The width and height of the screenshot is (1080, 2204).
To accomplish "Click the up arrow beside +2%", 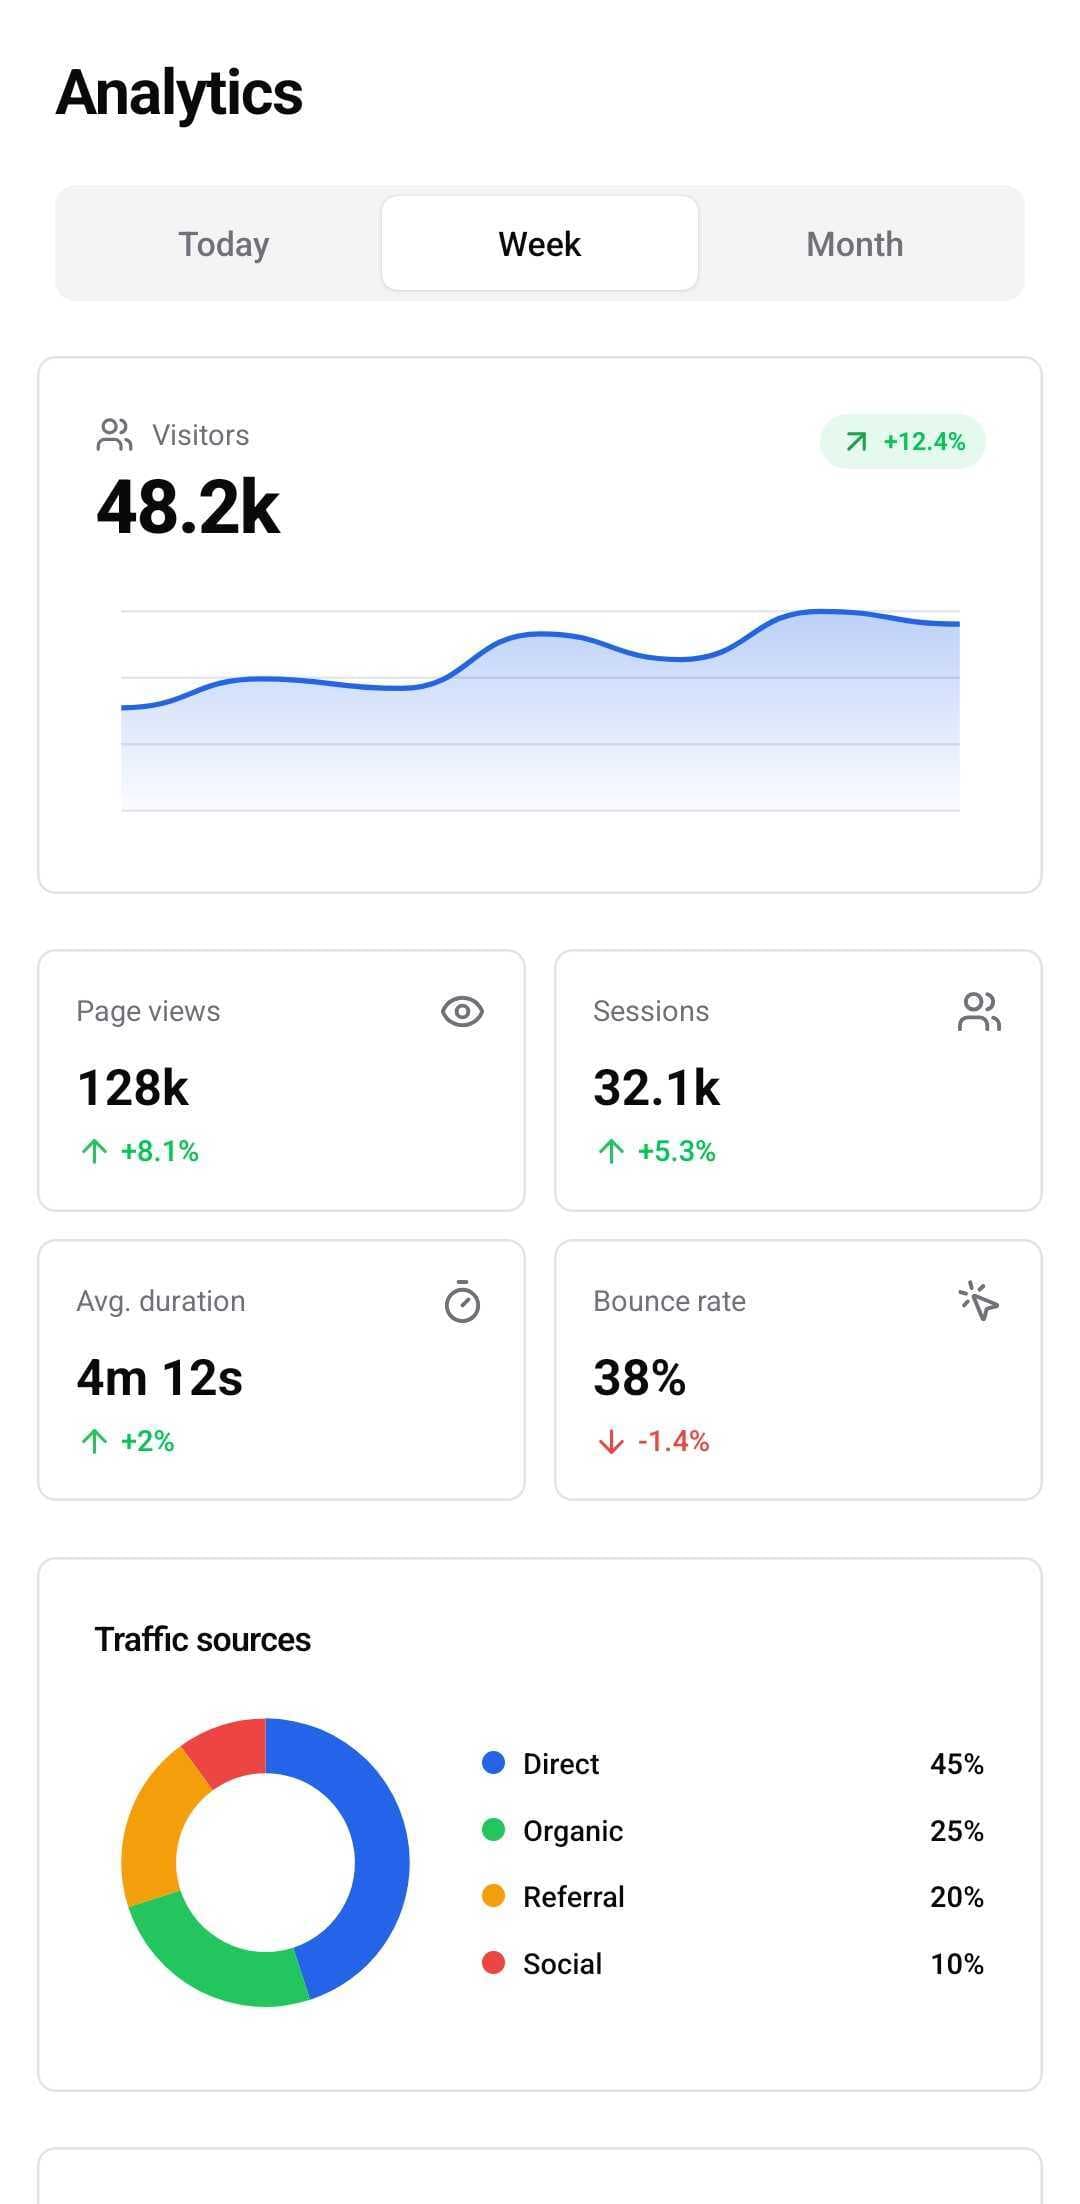I will click(94, 1441).
